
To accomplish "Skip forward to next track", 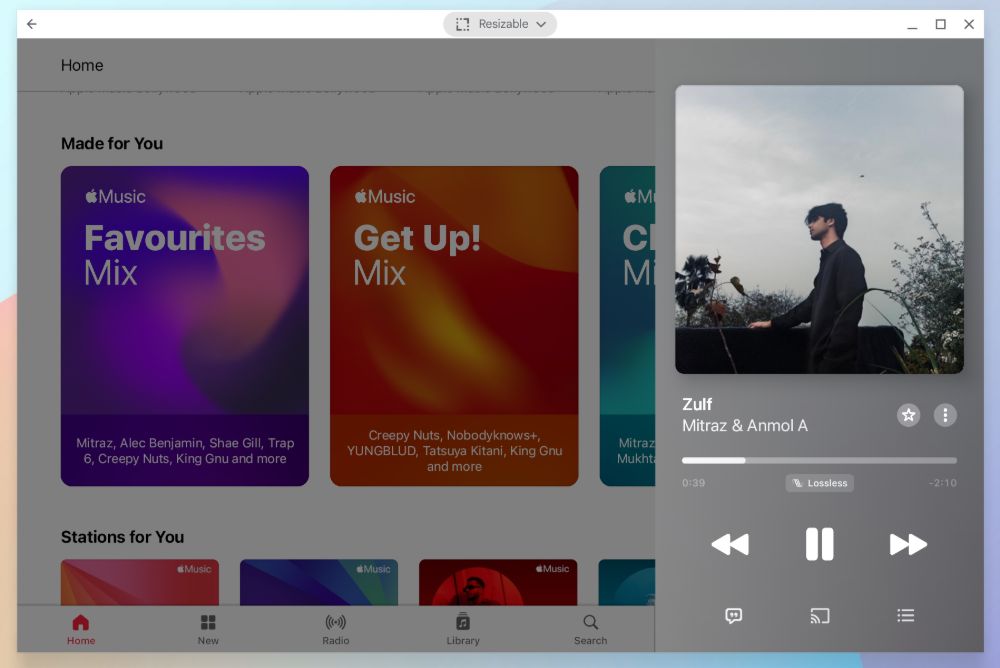I will click(908, 544).
